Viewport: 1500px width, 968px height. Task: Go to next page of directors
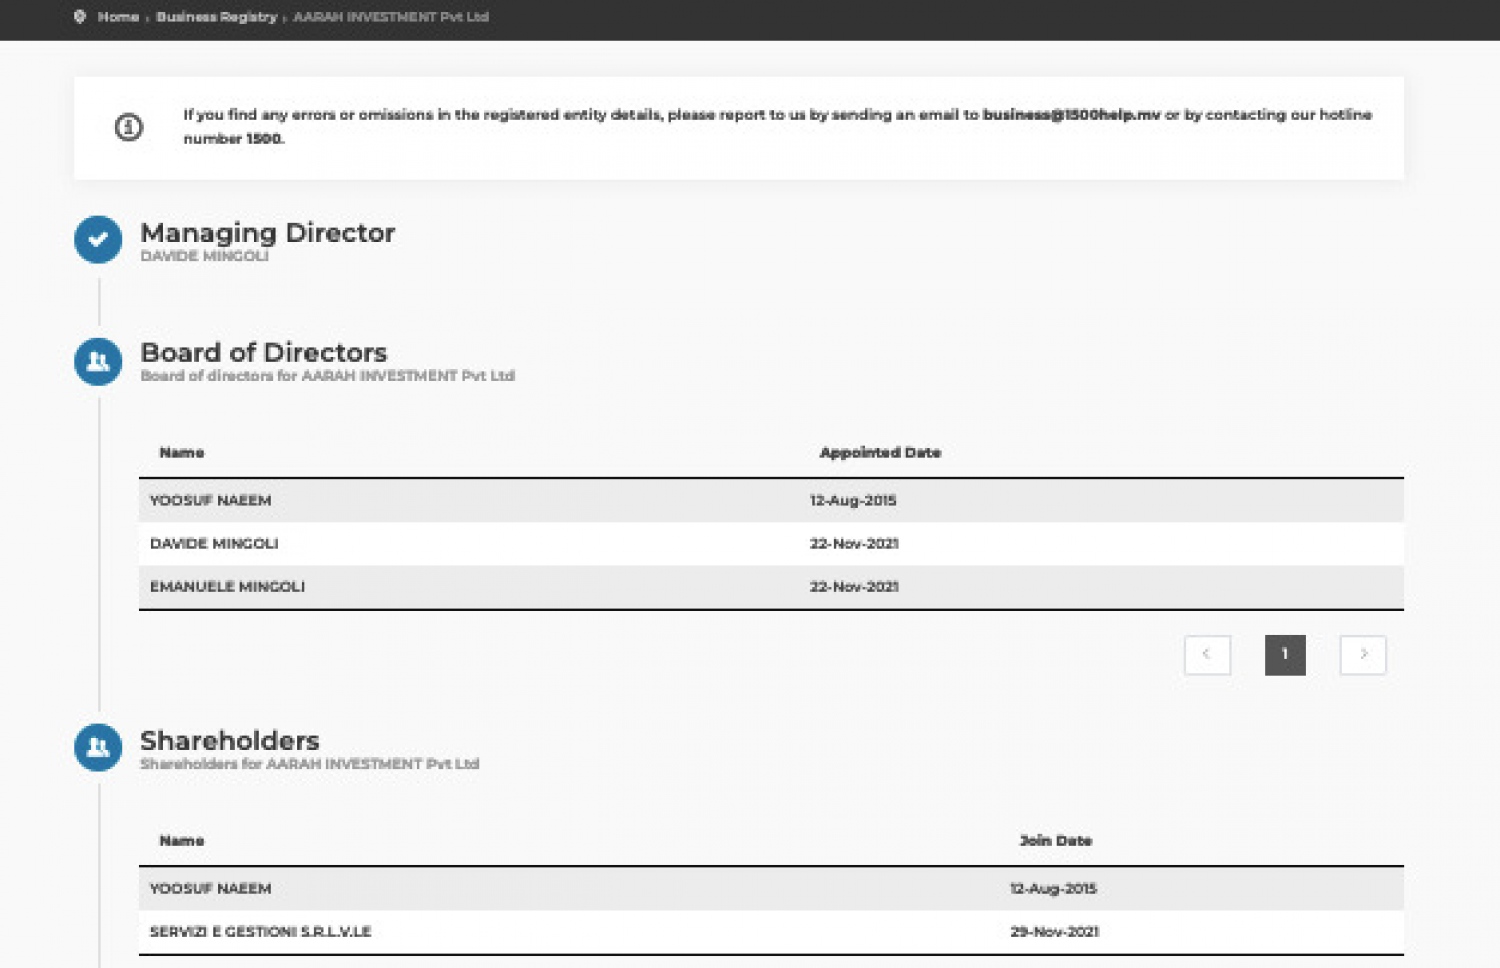coord(1363,655)
